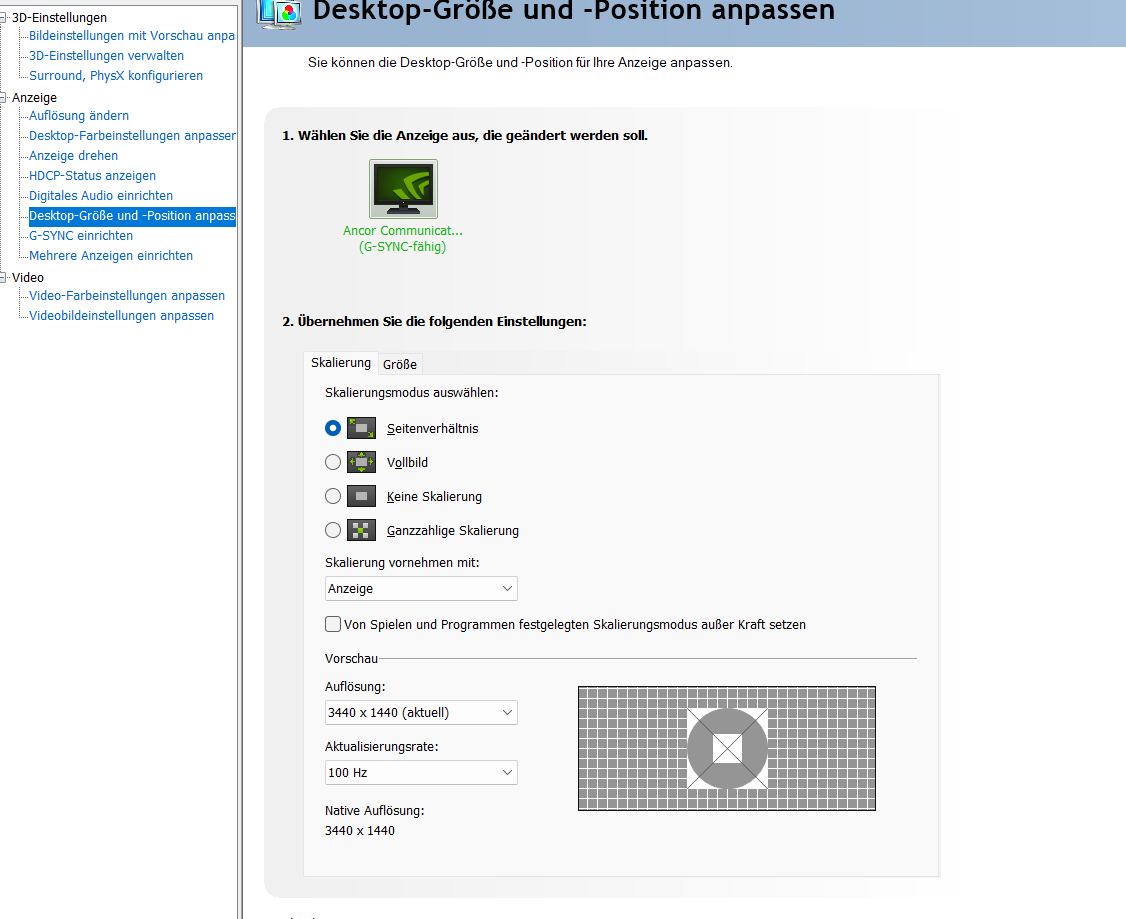Select the Keine Skalierung radio button

coord(332,496)
